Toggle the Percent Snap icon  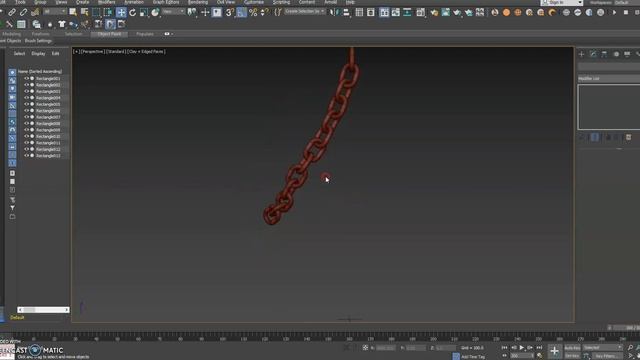253,13
